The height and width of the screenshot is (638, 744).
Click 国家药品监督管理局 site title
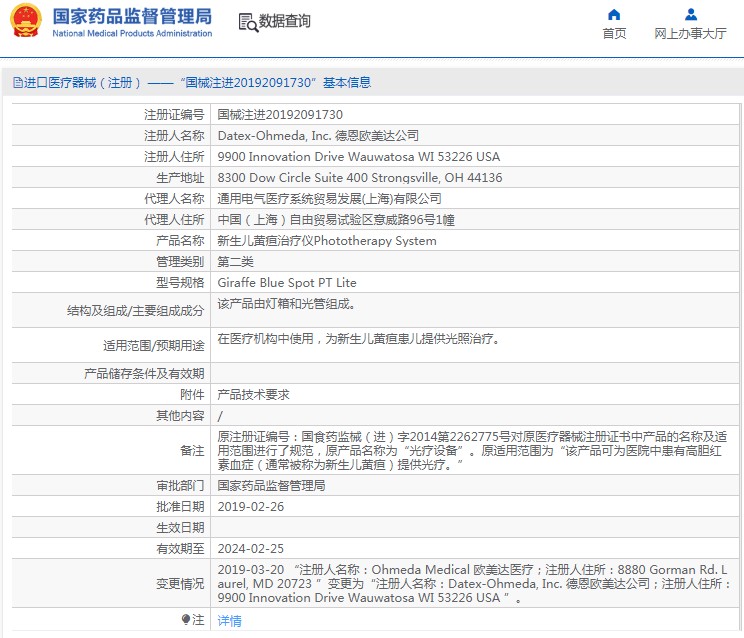[132, 16]
